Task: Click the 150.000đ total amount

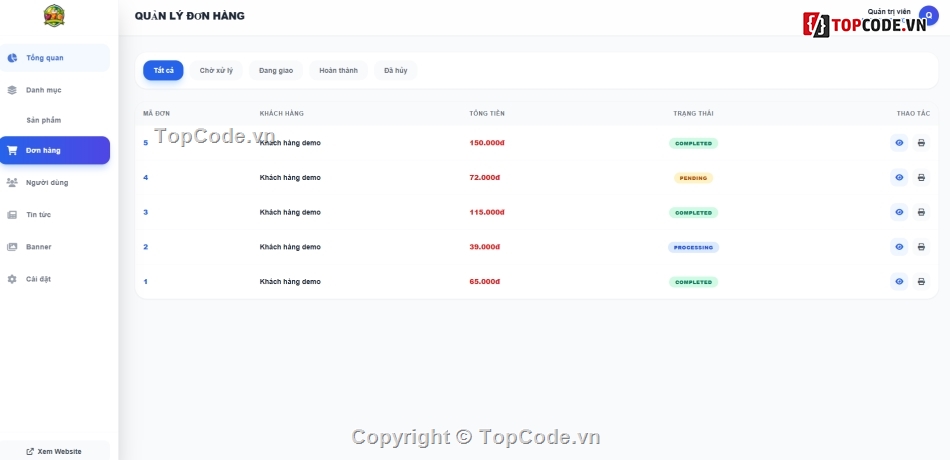Action: pyautogui.click(x=487, y=143)
